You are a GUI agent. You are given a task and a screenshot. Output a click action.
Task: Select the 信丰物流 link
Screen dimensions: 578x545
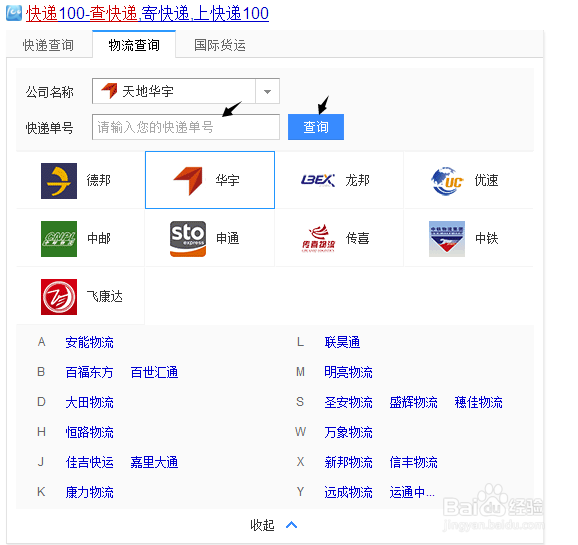[413, 462]
